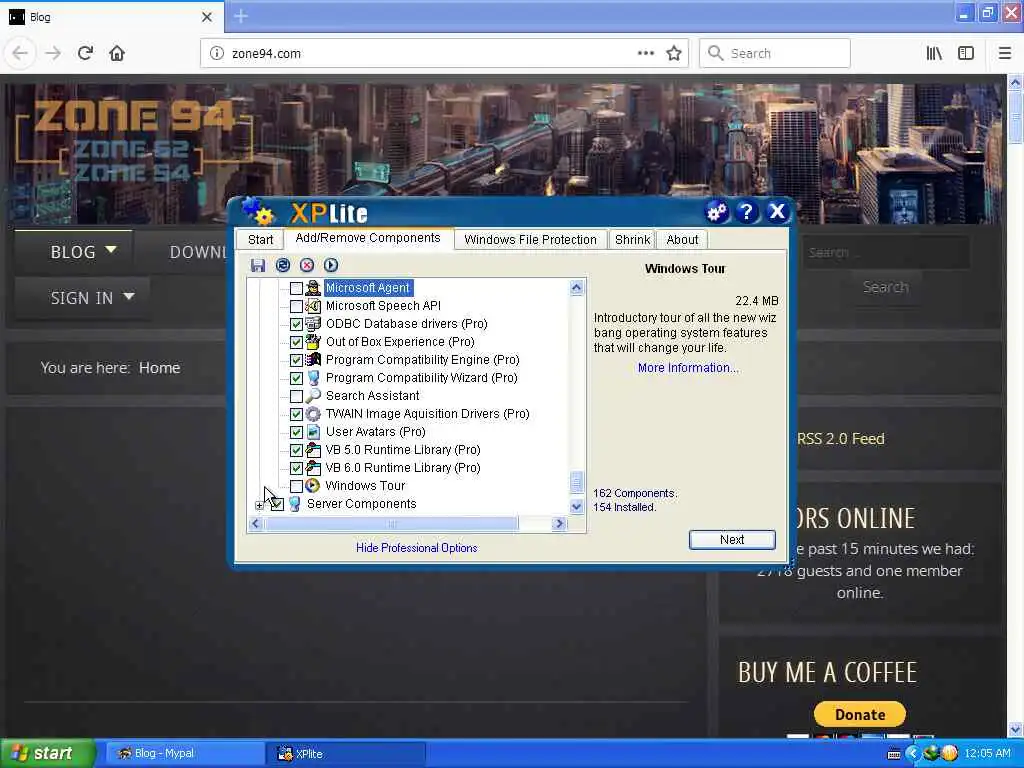Uncheck Out of Box Experience (Pro)

(x=296, y=342)
